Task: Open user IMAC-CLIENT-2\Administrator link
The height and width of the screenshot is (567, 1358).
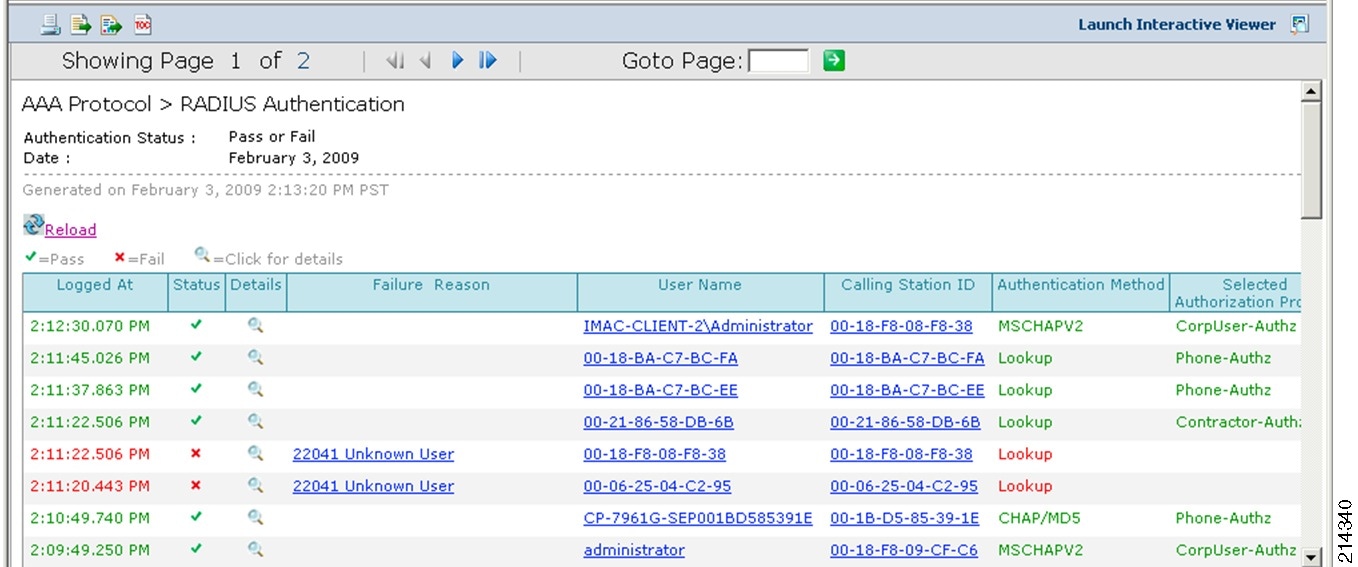Action: point(698,326)
